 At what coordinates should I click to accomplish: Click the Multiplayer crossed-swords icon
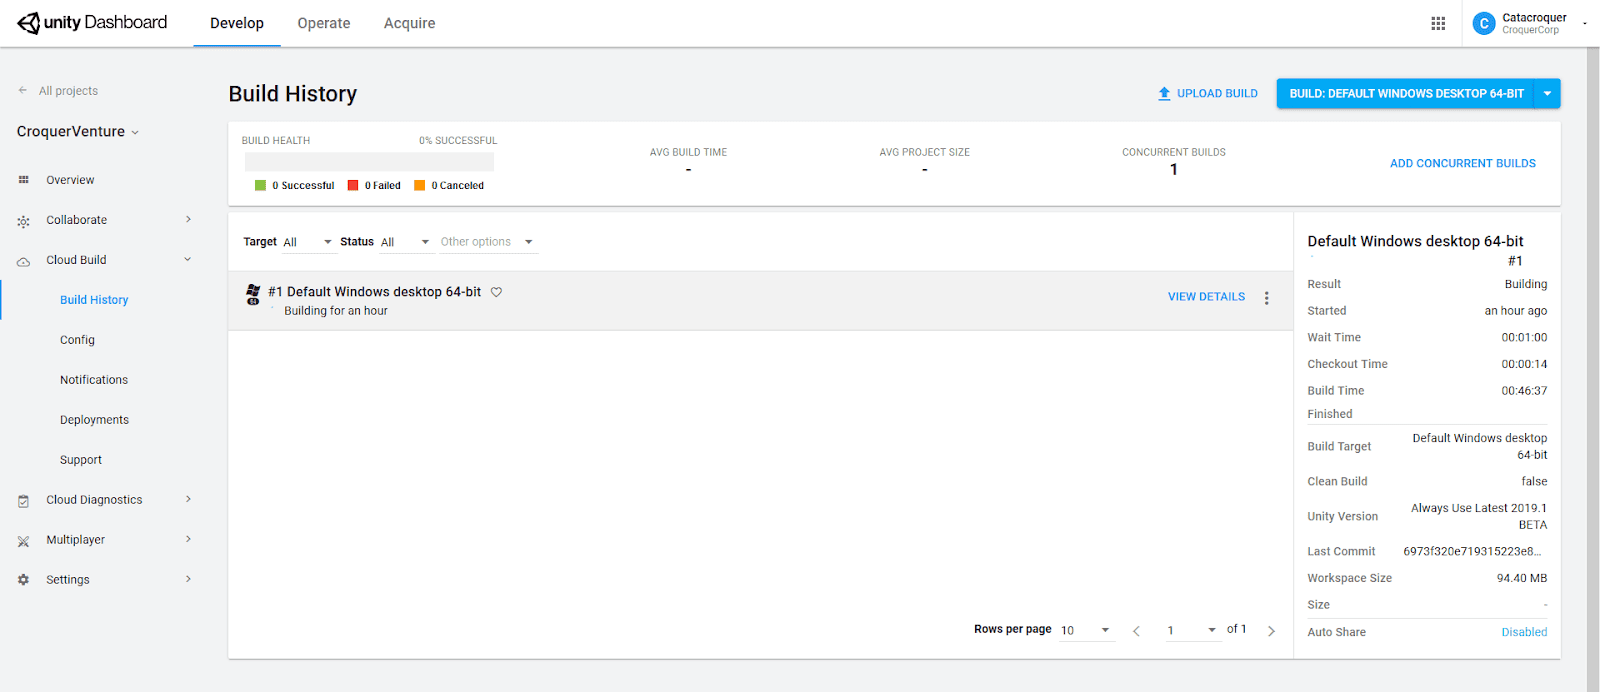[23, 541]
